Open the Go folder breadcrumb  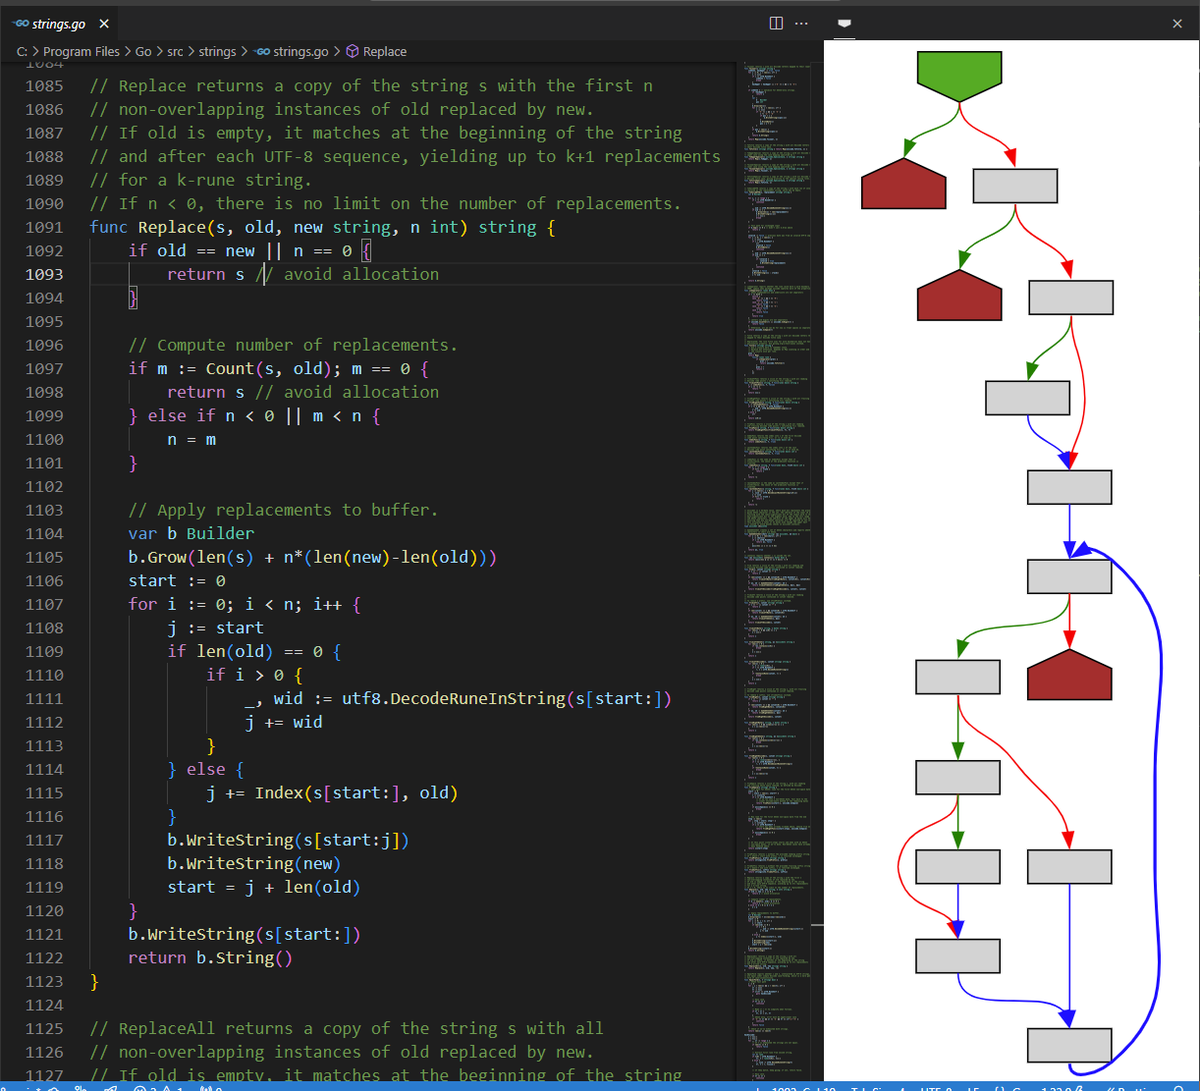pyautogui.click(x=143, y=51)
